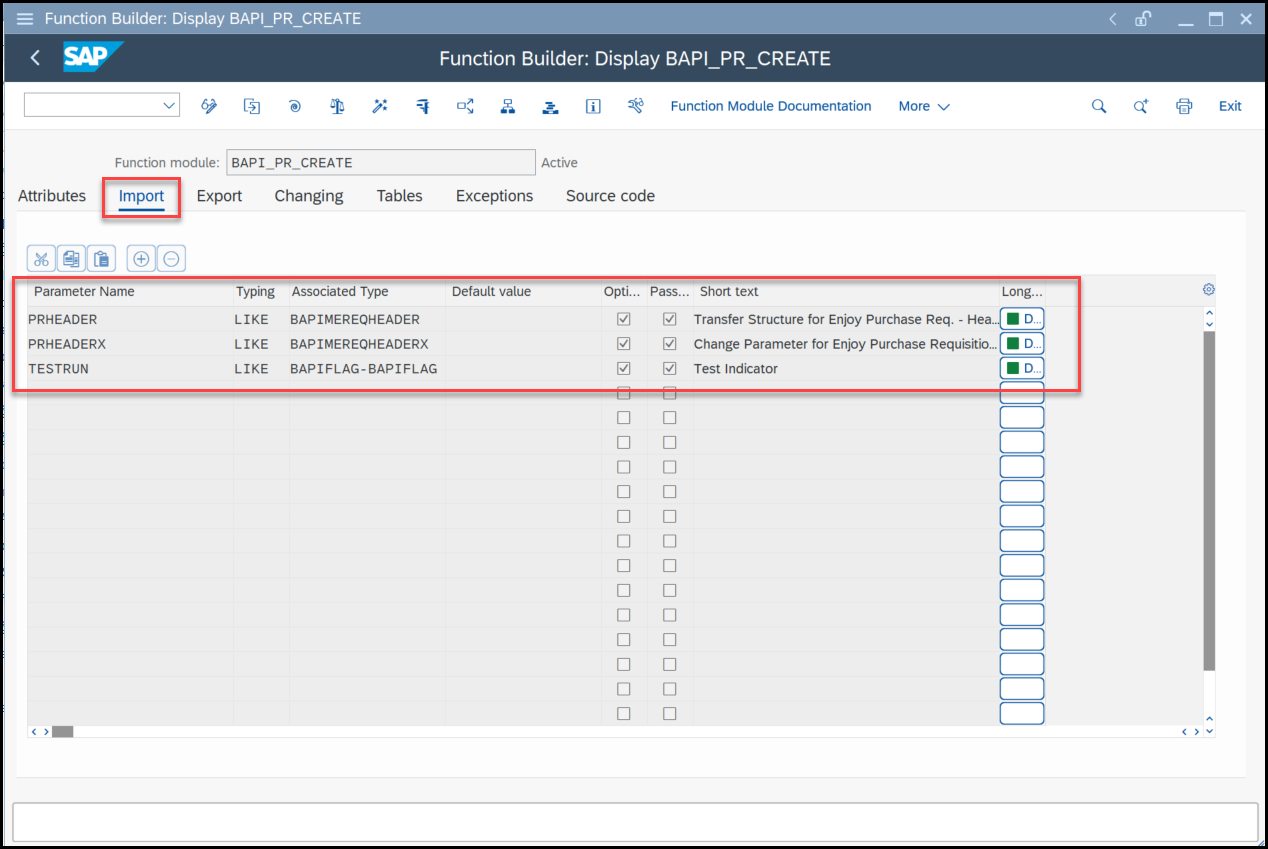
Task: Click the BAPIFLAG-BAPIFLAG associated type cell
Action: (x=367, y=368)
